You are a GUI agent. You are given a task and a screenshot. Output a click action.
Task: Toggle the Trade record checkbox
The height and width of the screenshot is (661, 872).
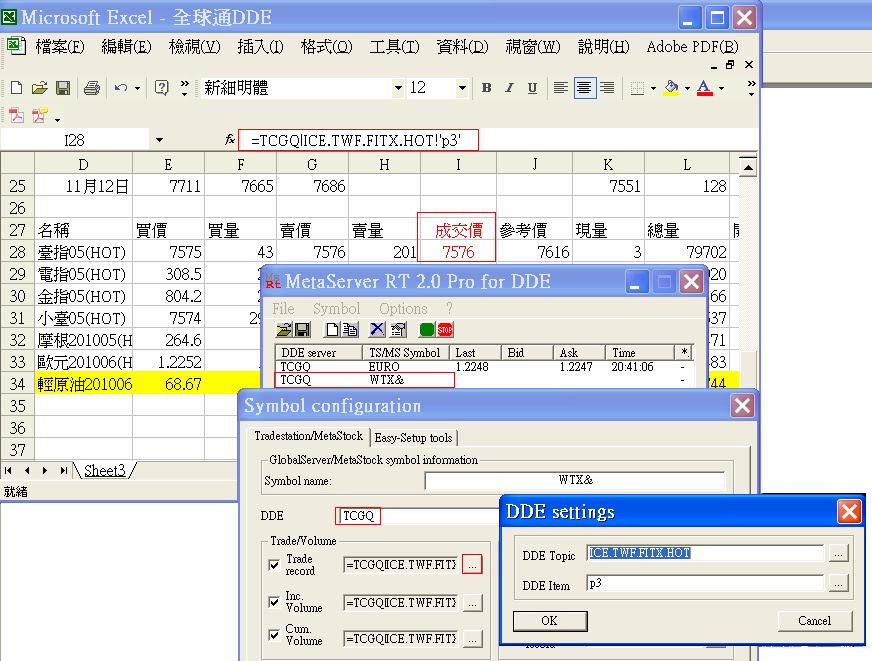pos(274,565)
